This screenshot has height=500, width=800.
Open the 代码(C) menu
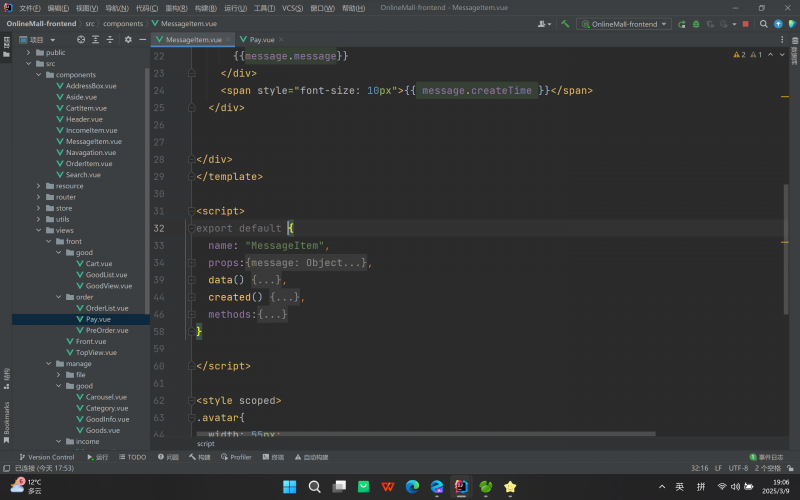[x=147, y=8]
